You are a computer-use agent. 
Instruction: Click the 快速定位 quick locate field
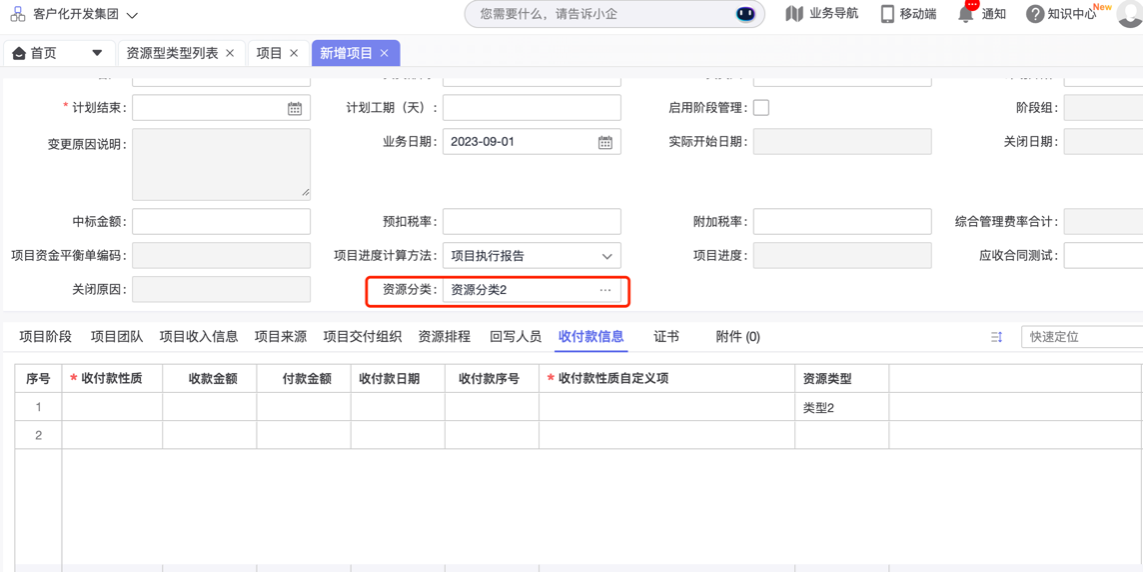pyautogui.click(x=1081, y=337)
